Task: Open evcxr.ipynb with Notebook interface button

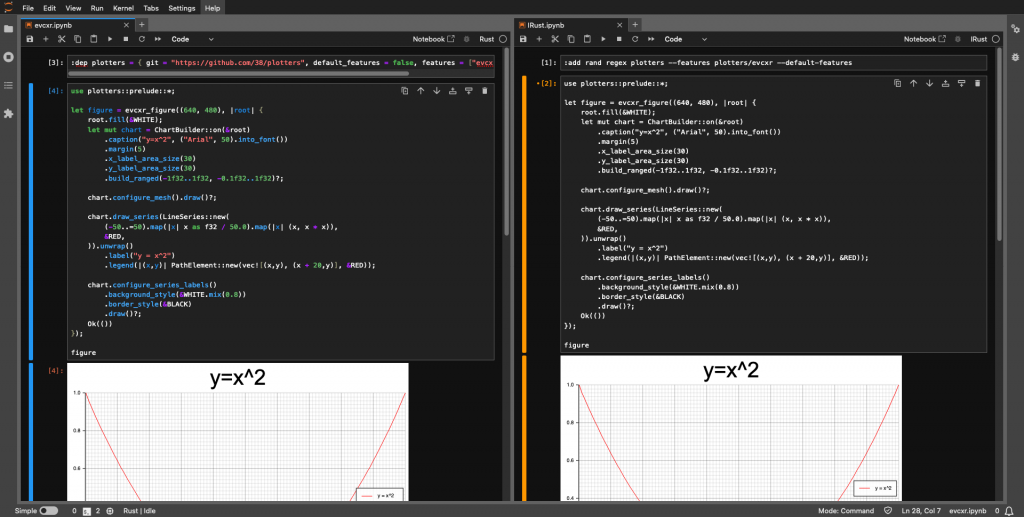Action: 433,39
